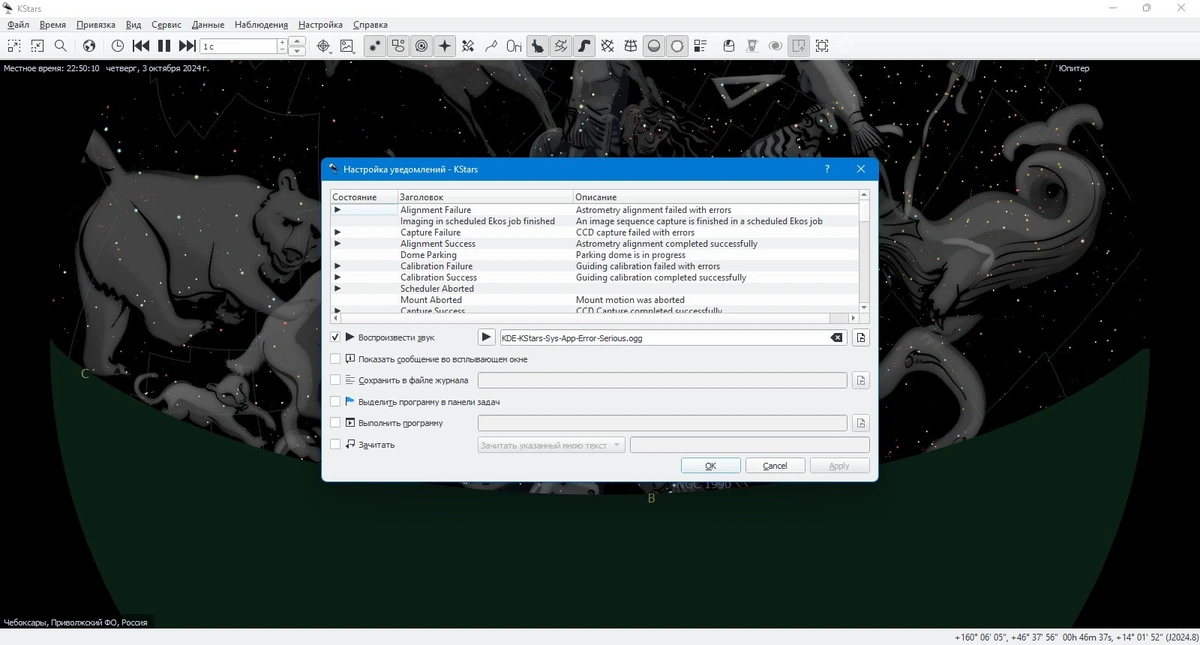Enable 'Показать сообщение во всплывающем окне'
The height and width of the screenshot is (645, 1200).
335,359
